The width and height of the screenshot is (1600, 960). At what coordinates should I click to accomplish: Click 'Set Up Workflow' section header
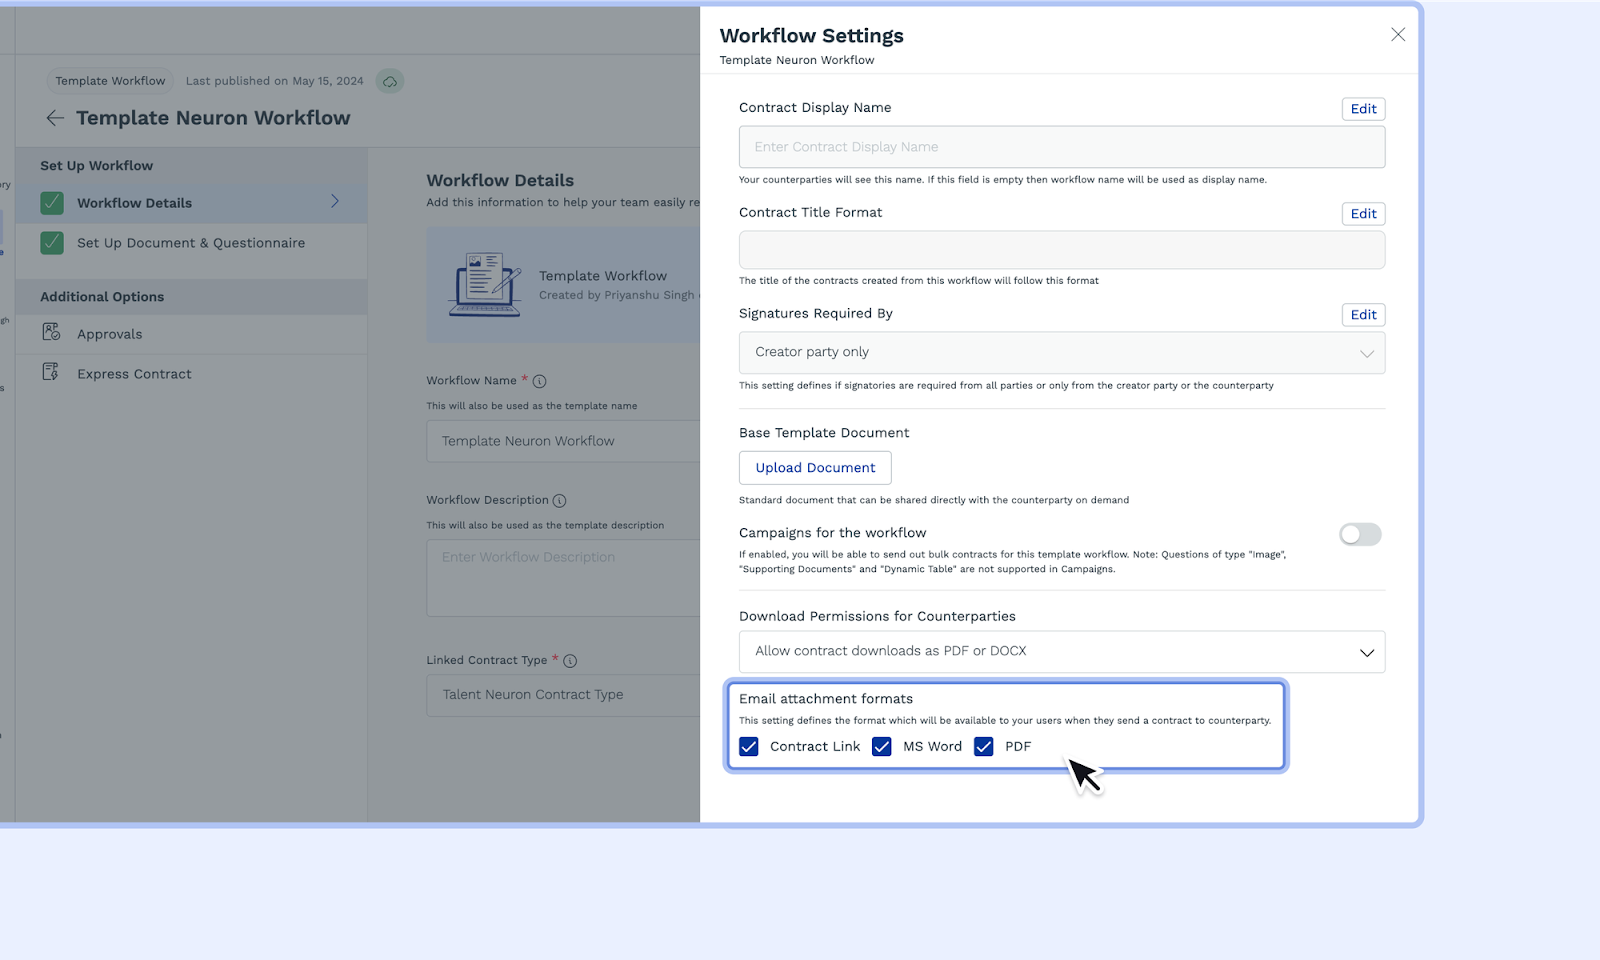[97, 166]
